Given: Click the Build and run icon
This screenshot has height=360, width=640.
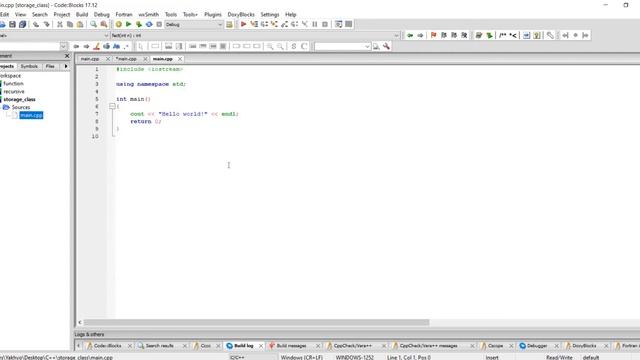Looking at the screenshot, I should tap(139, 24).
